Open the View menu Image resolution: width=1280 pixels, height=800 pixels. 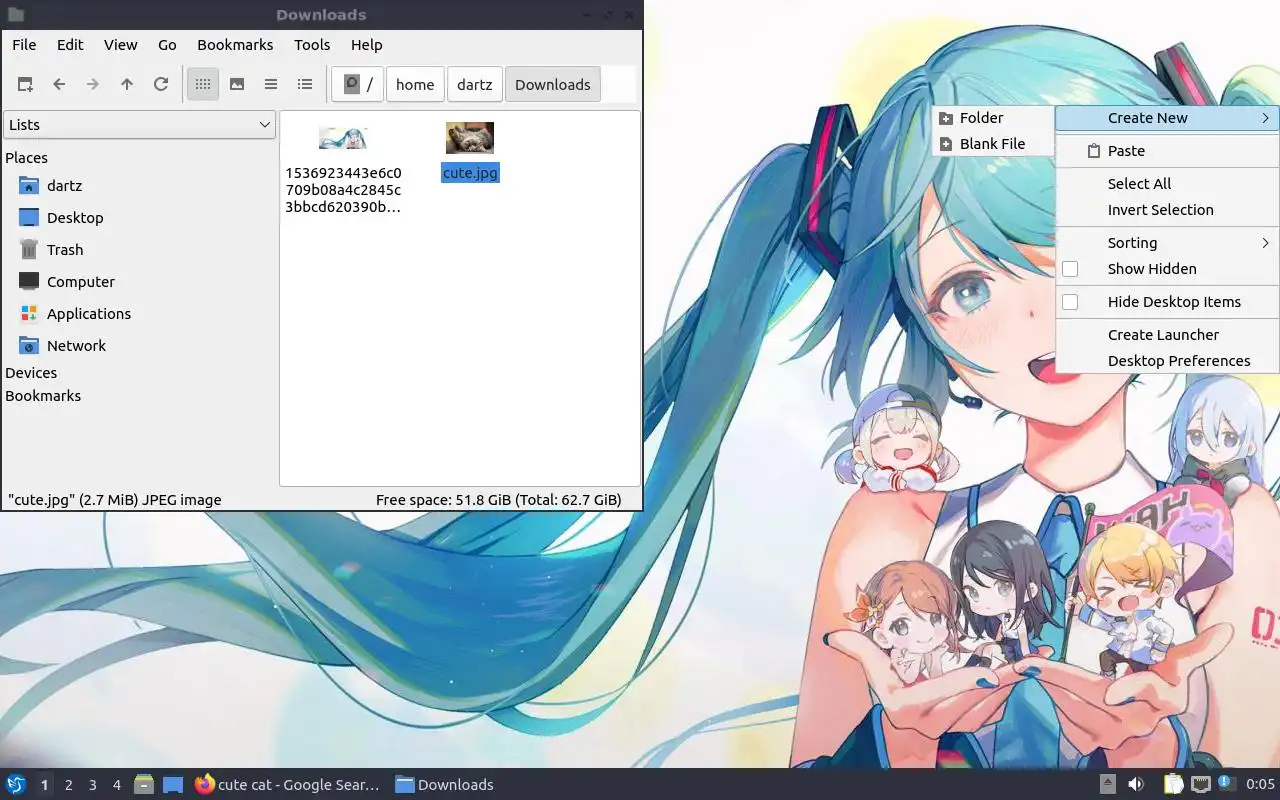[x=121, y=45]
